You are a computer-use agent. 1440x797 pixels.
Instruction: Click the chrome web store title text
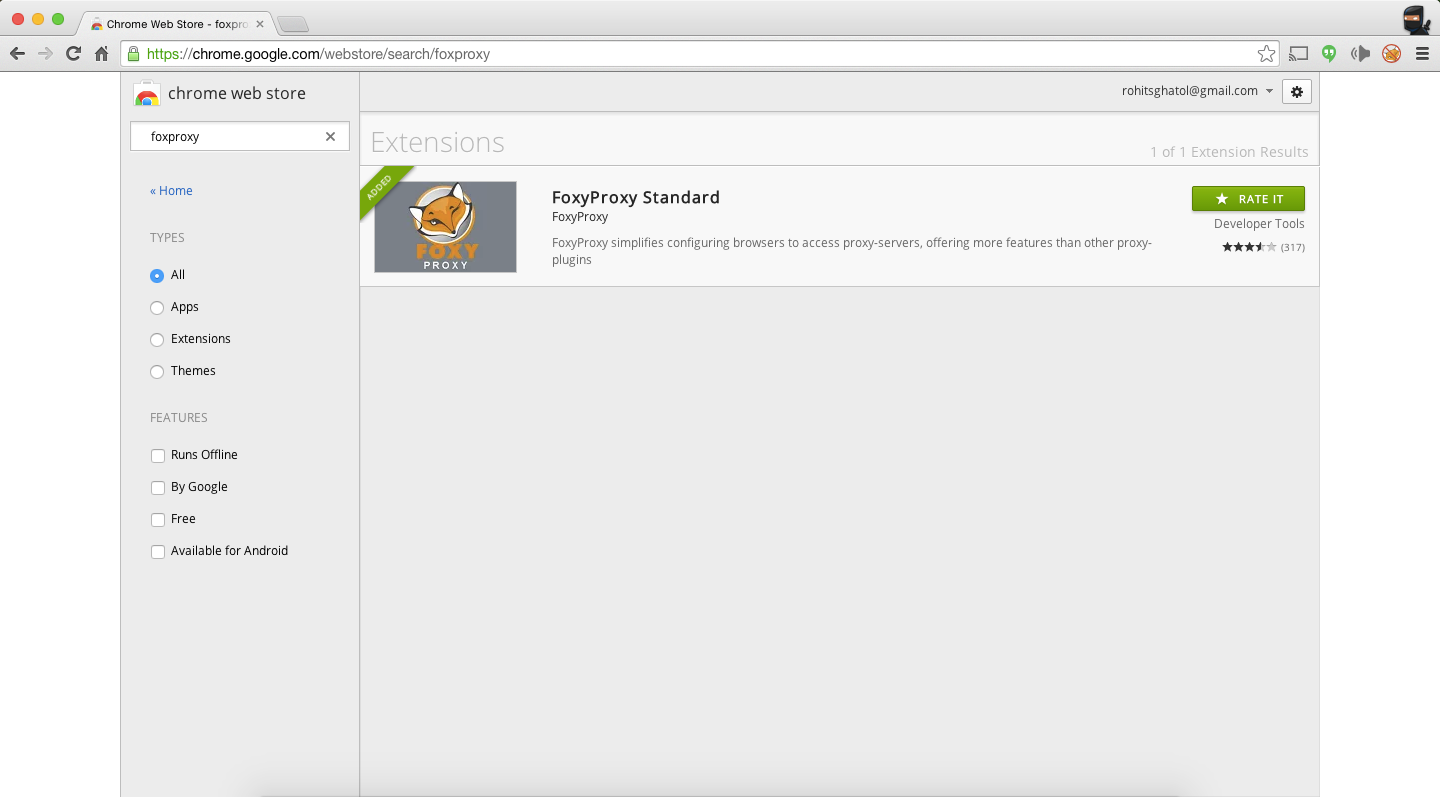(x=237, y=93)
